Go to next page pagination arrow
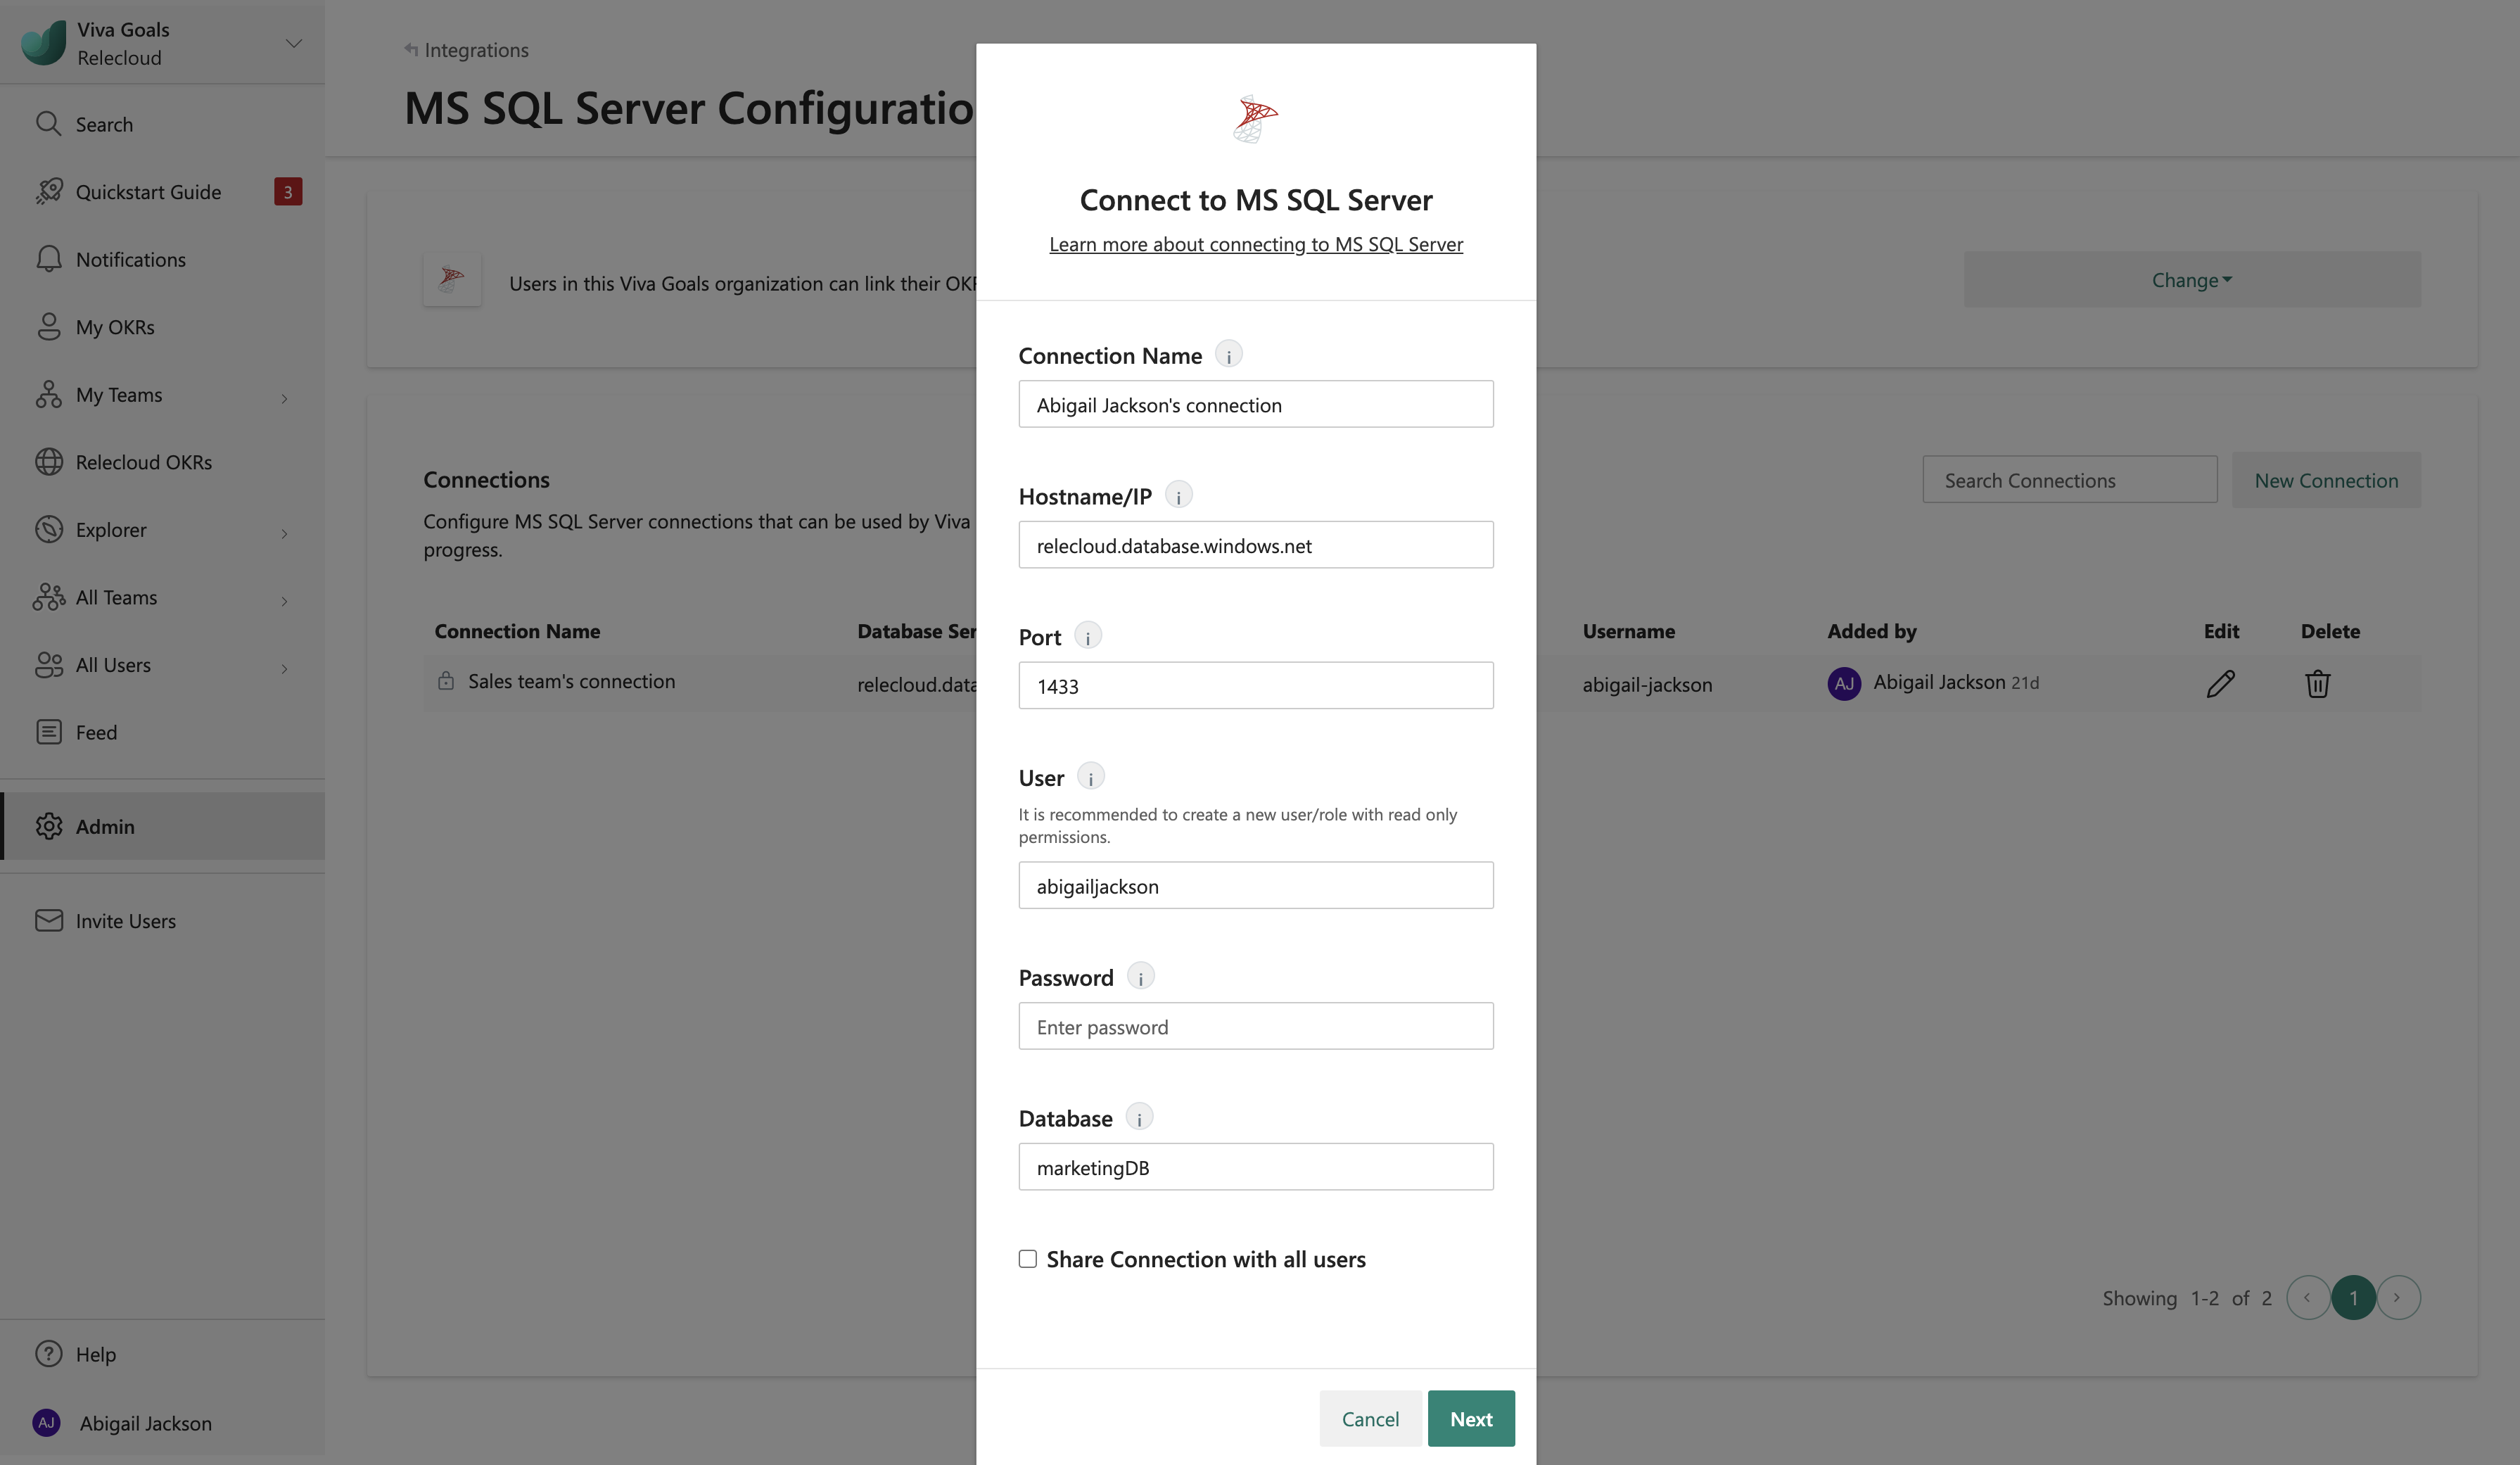The height and width of the screenshot is (1465, 2520). [x=2397, y=1297]
